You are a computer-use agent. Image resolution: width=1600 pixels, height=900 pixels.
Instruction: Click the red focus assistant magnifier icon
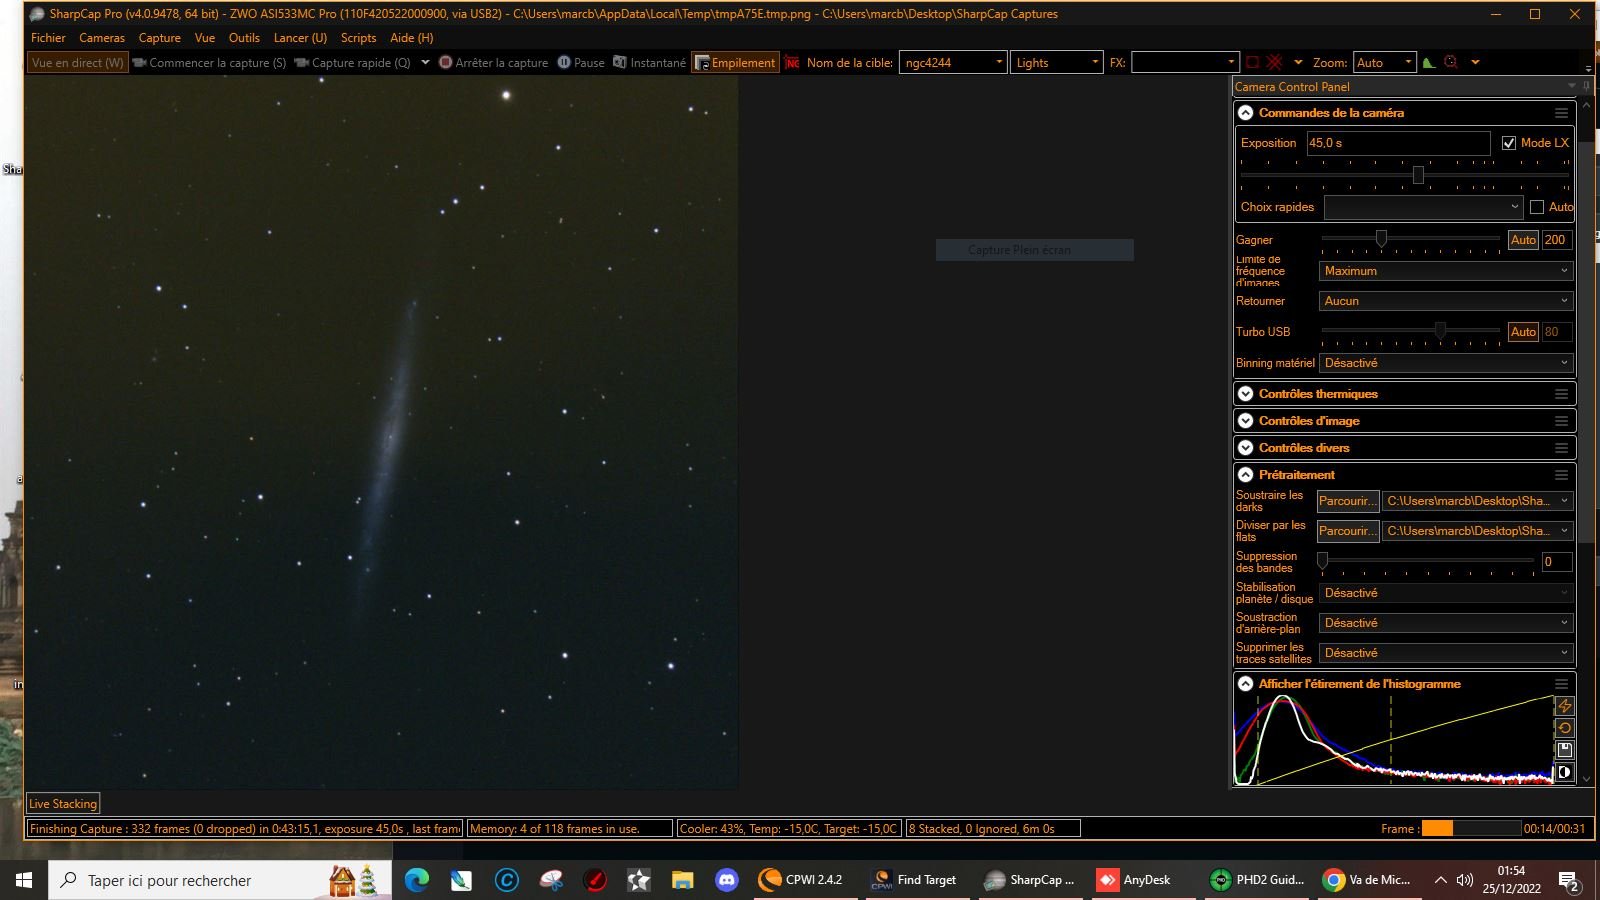(x=1451, y=62)
